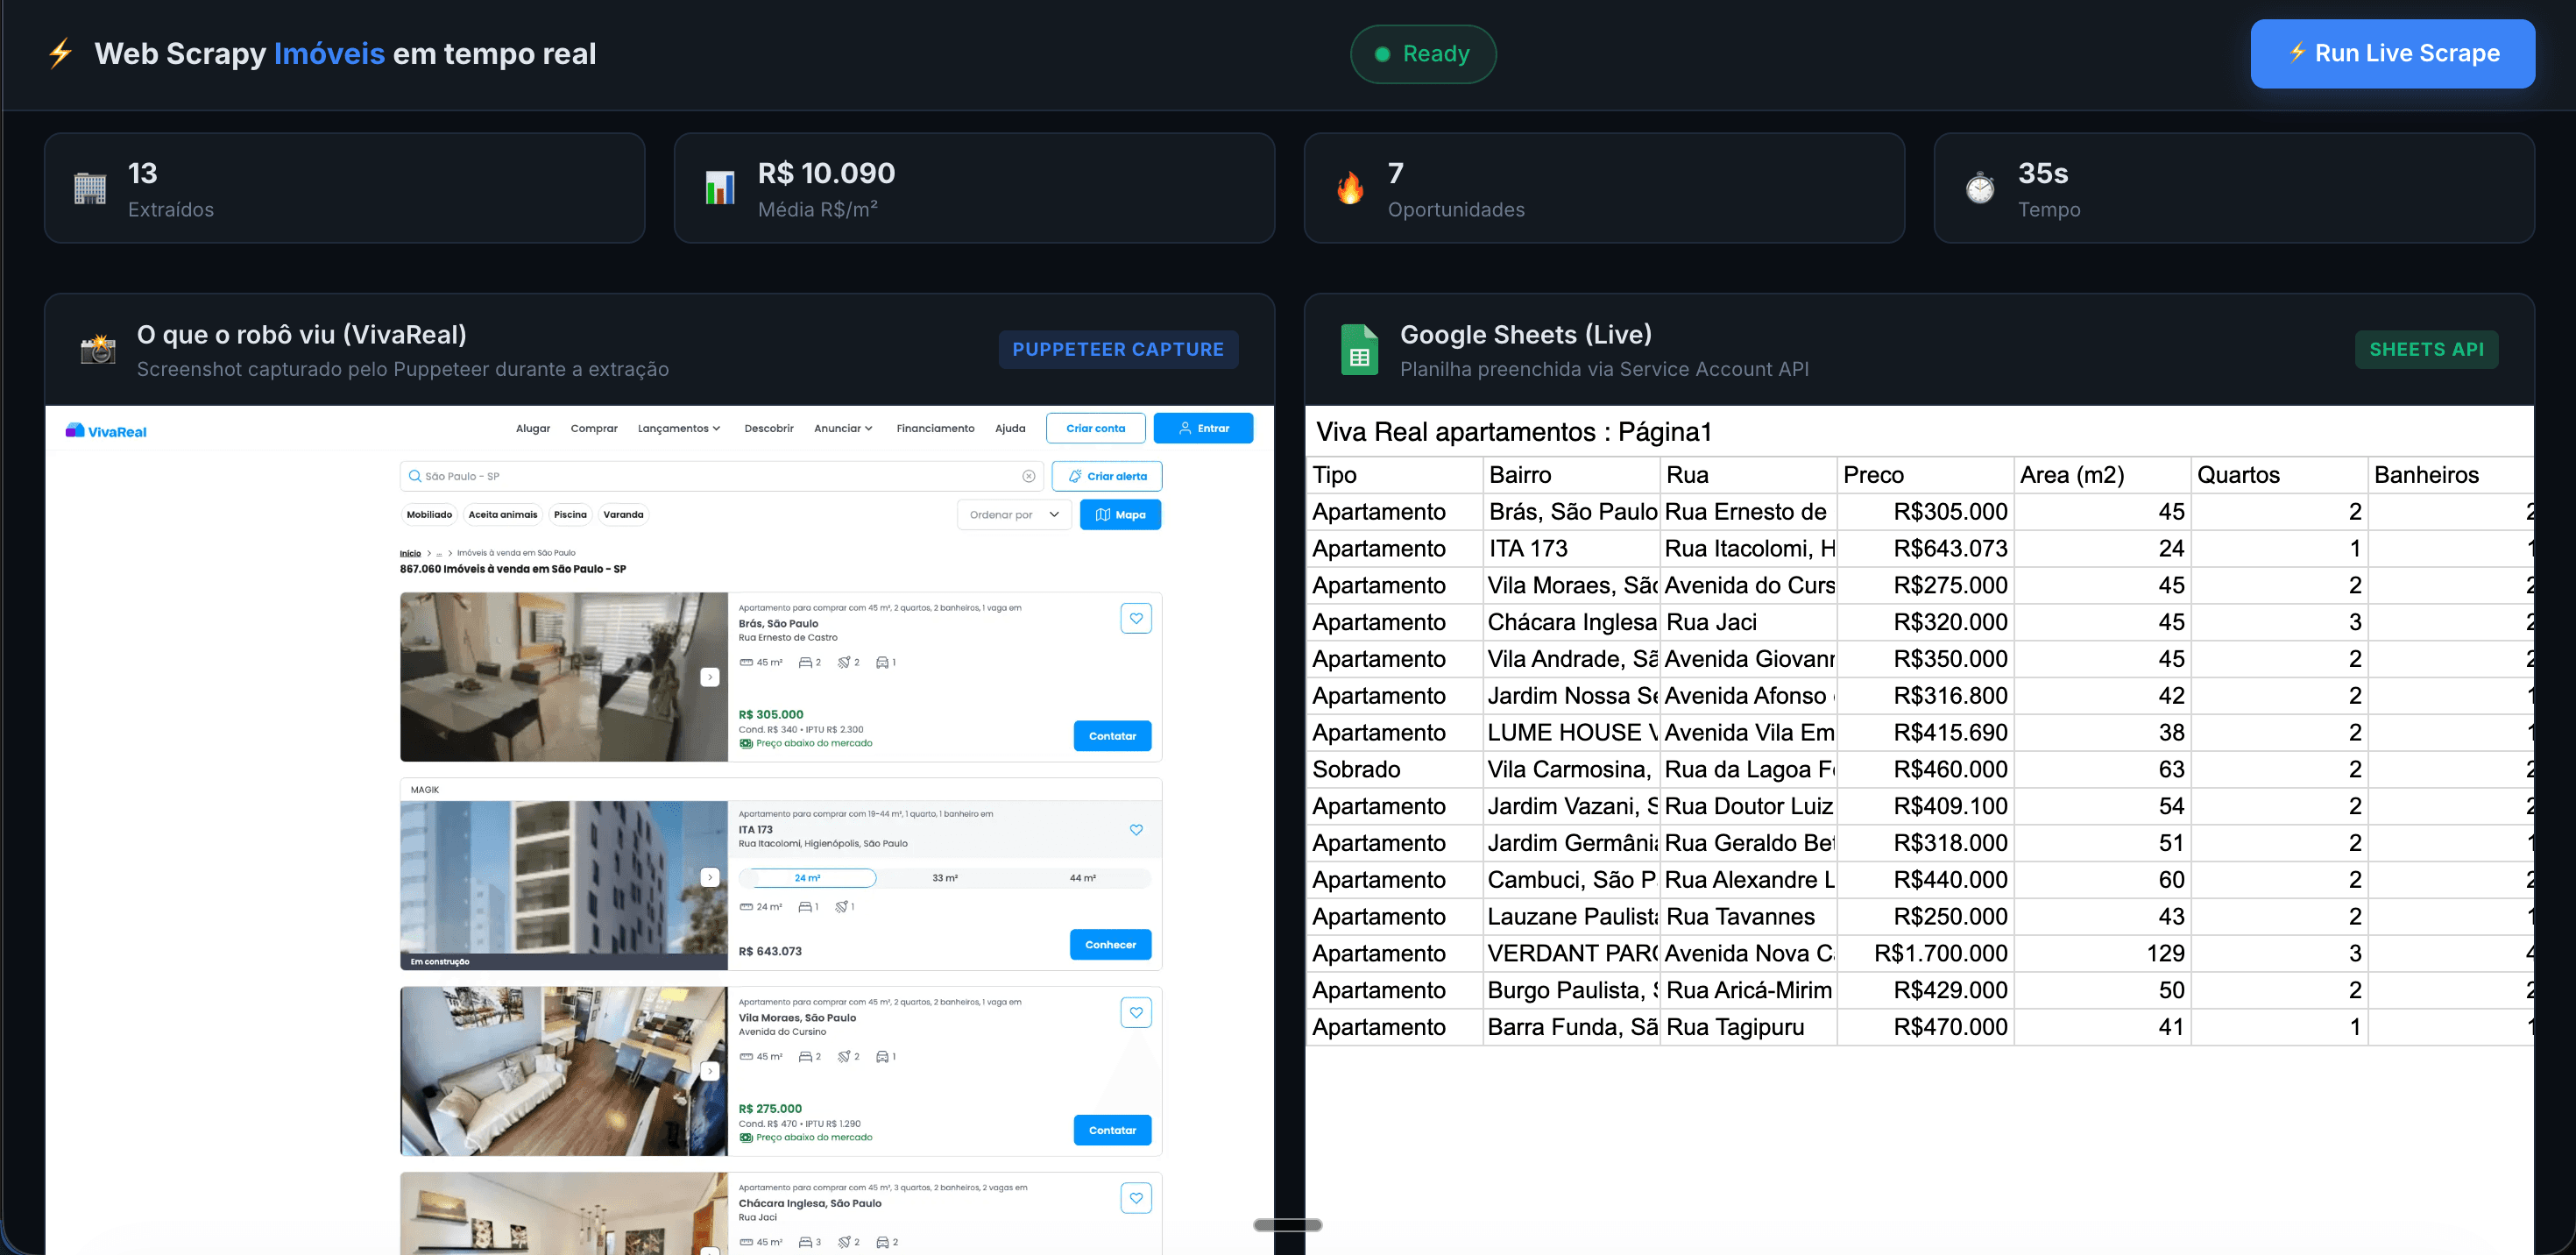
Task: Favorite the Chácara Inglesa listing heart icon
Action: pos(1136,1198)
